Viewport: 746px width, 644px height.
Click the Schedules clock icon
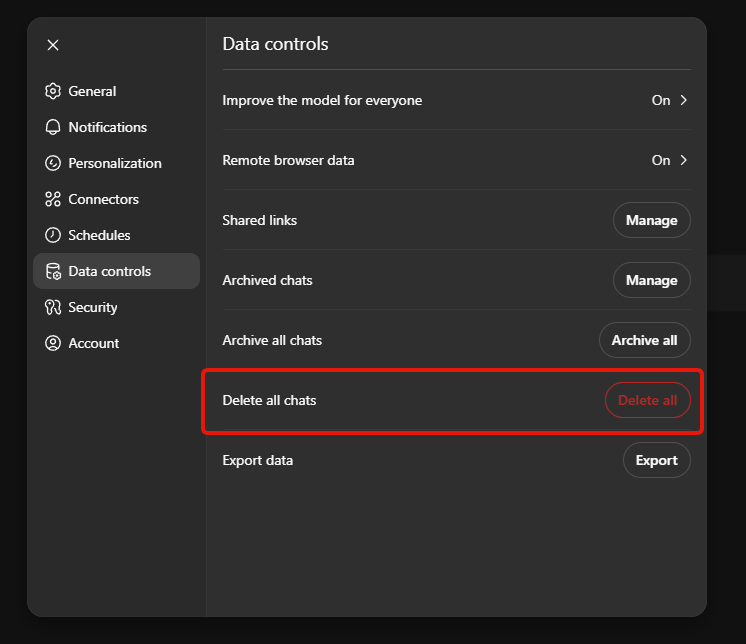coord(53,235)
